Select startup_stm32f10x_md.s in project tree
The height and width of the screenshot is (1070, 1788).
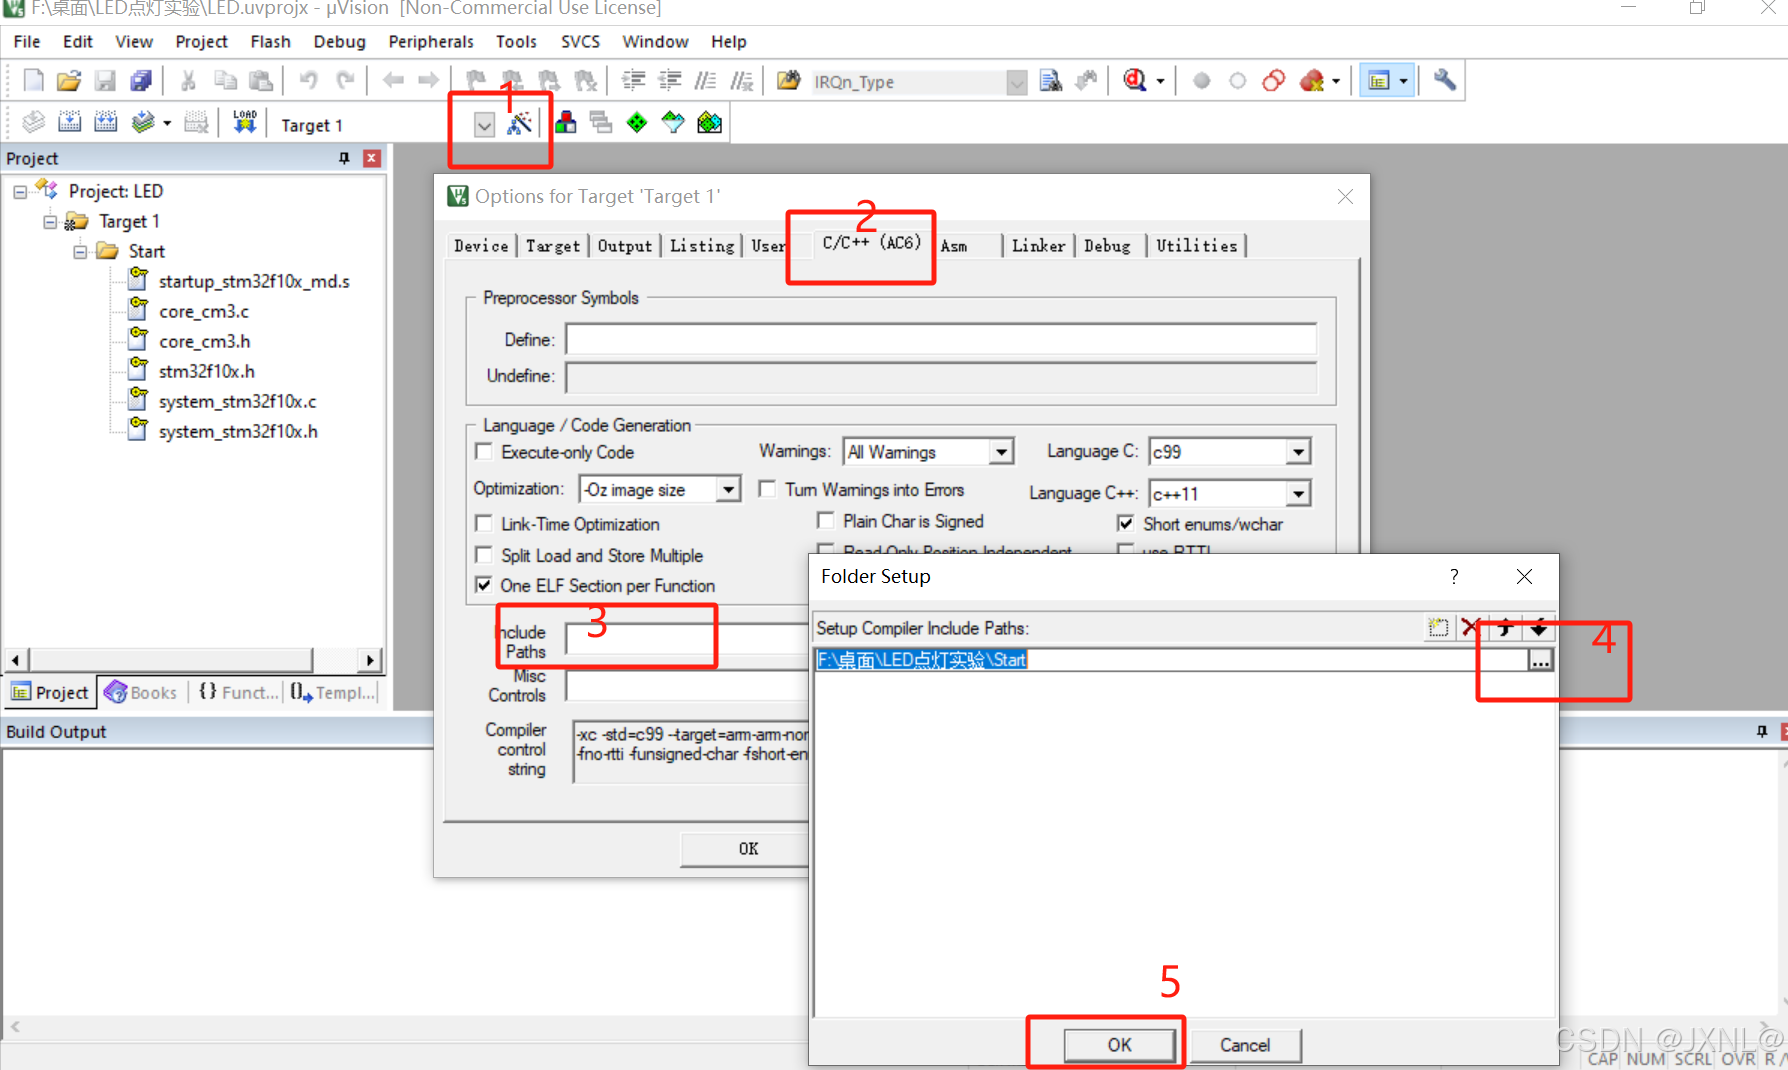(254, 281)
